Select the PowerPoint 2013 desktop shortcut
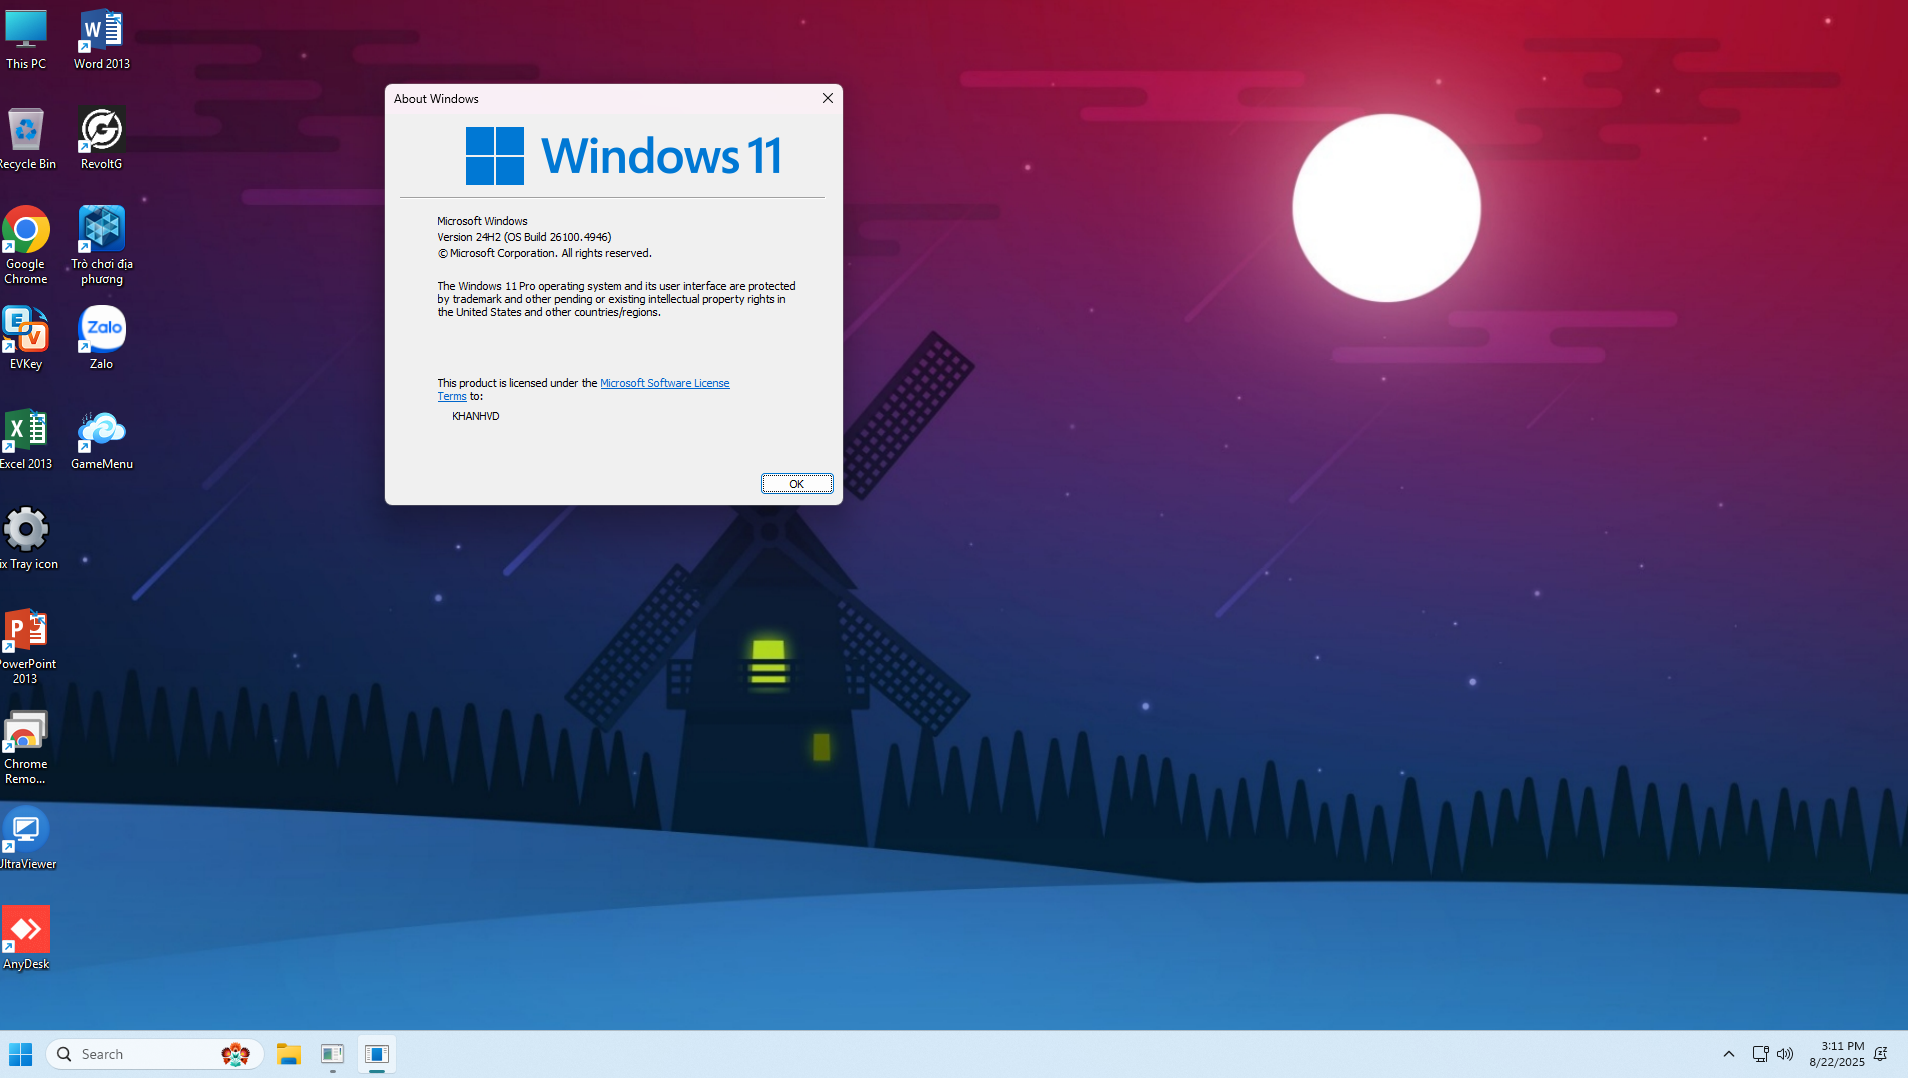Screen dimensions: 1908x1078 26,646
